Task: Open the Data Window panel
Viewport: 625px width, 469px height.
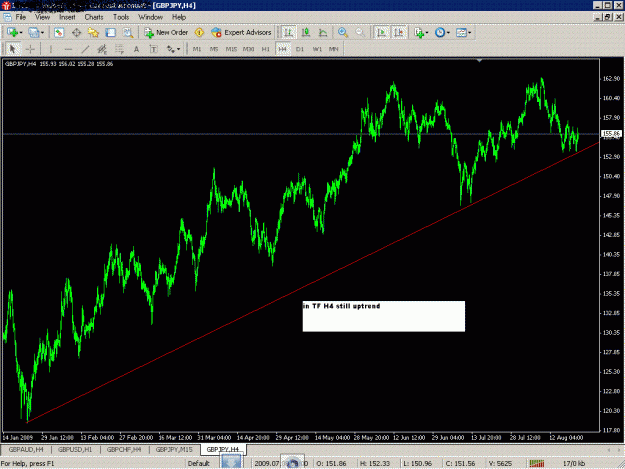Action: click(x=76, y=32)
